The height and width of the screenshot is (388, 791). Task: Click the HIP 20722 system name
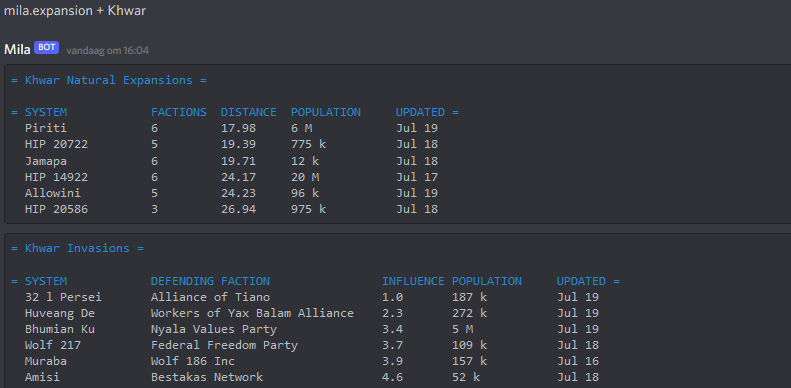[x=56, y=144]
